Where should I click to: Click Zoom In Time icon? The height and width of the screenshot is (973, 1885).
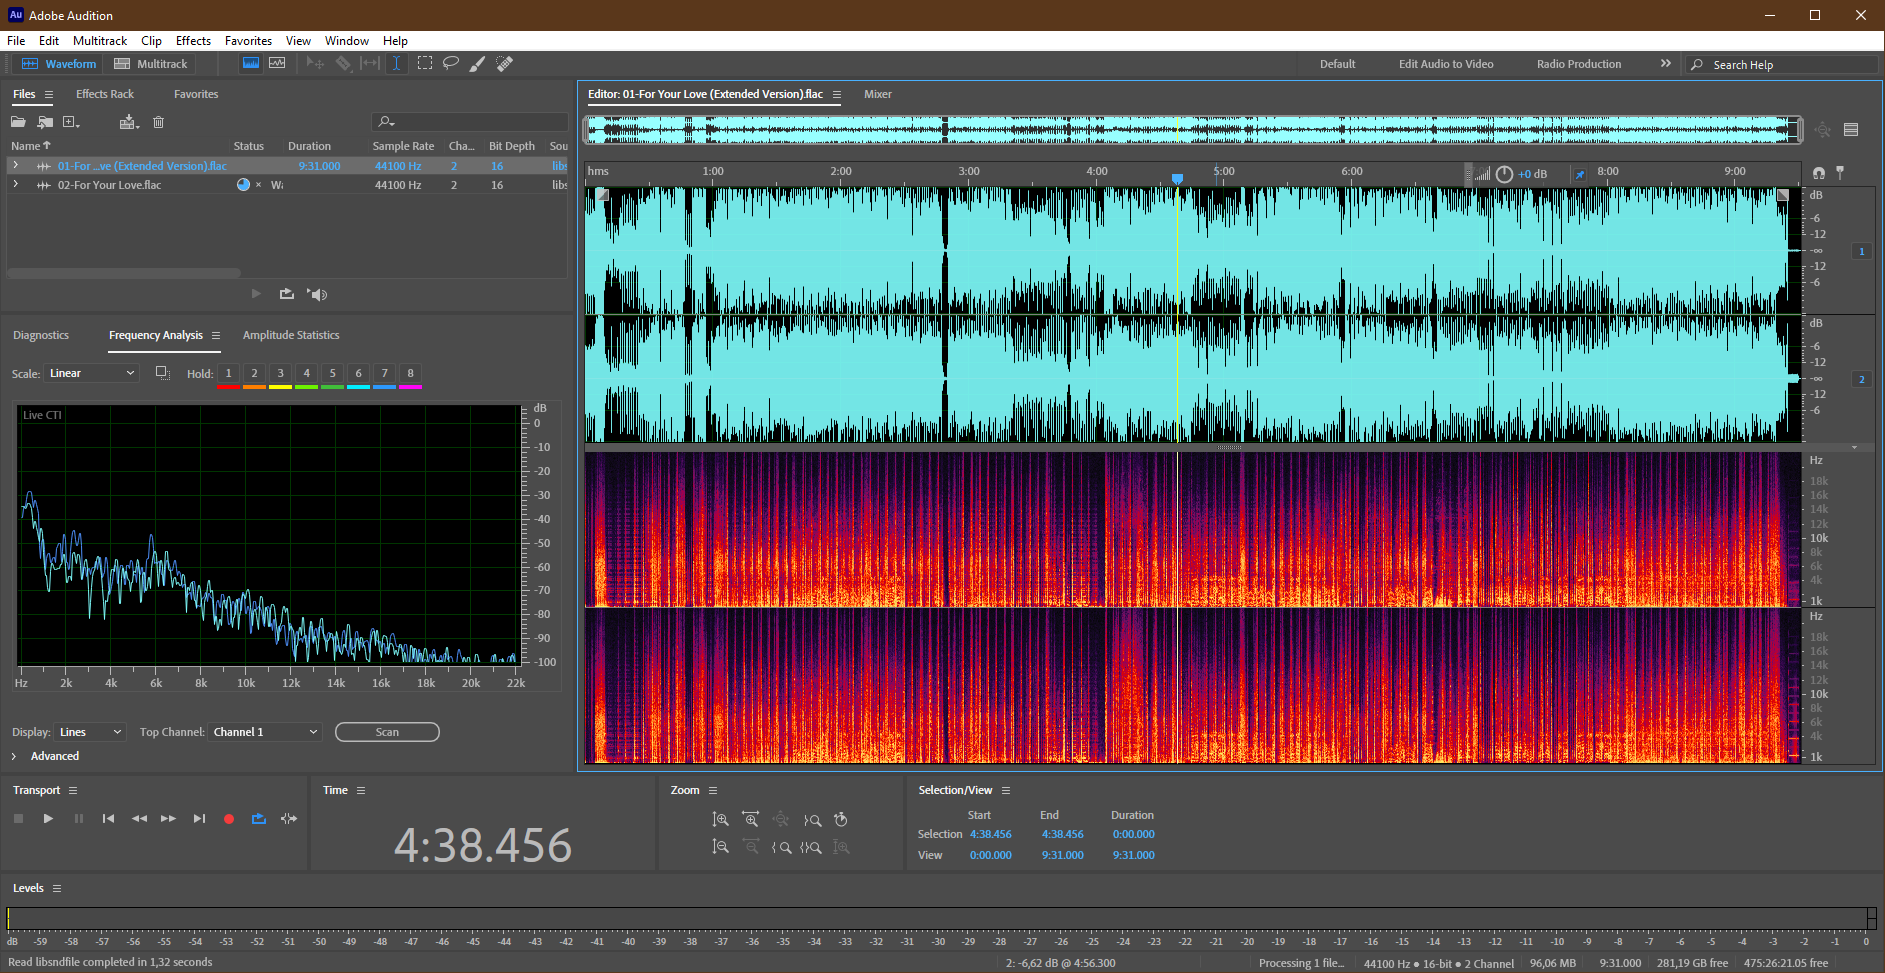pos(751,819)
